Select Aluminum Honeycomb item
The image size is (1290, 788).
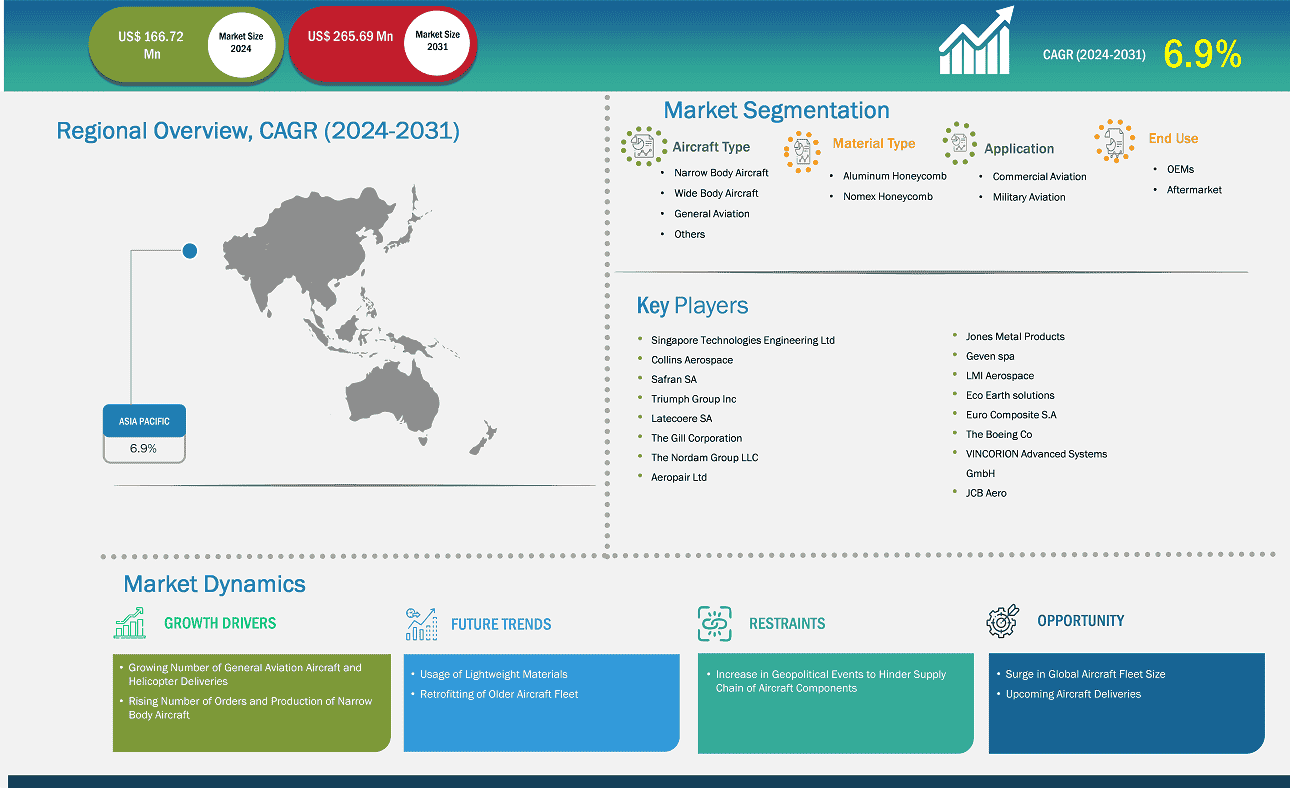[x=894, y=176]
